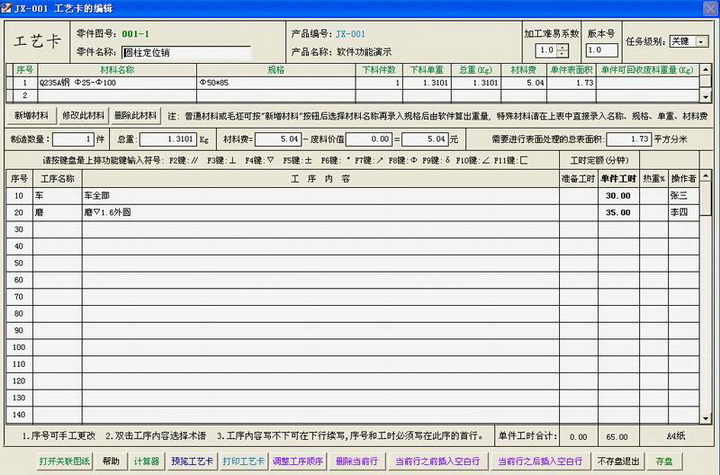Click 打印工艺卡 to print
The image size is (720, 475).
pos(241,461)
